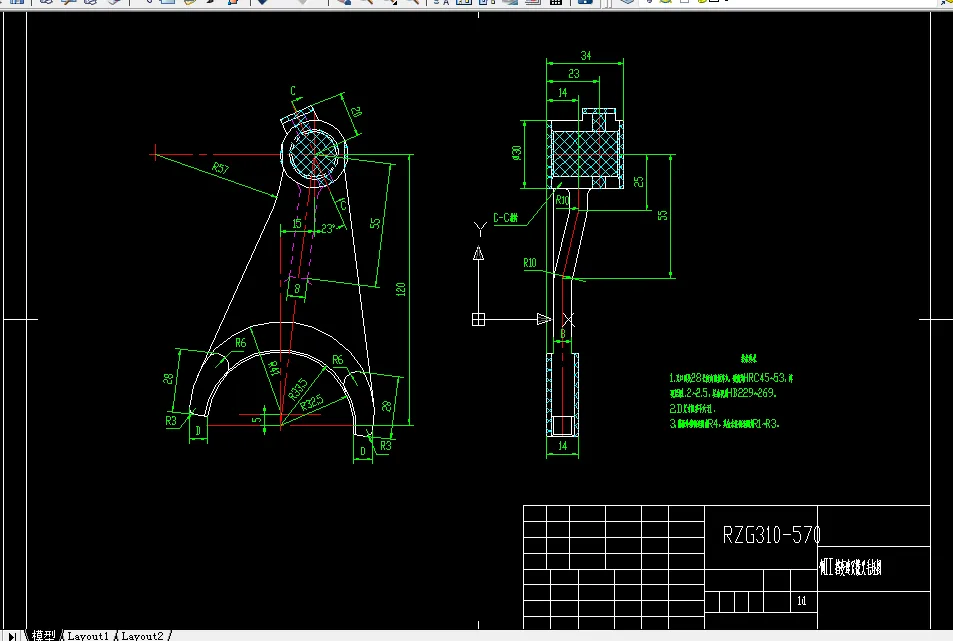953x641 pixels.
Task: Select the upper R10 radius label
Action: (562, 200)
